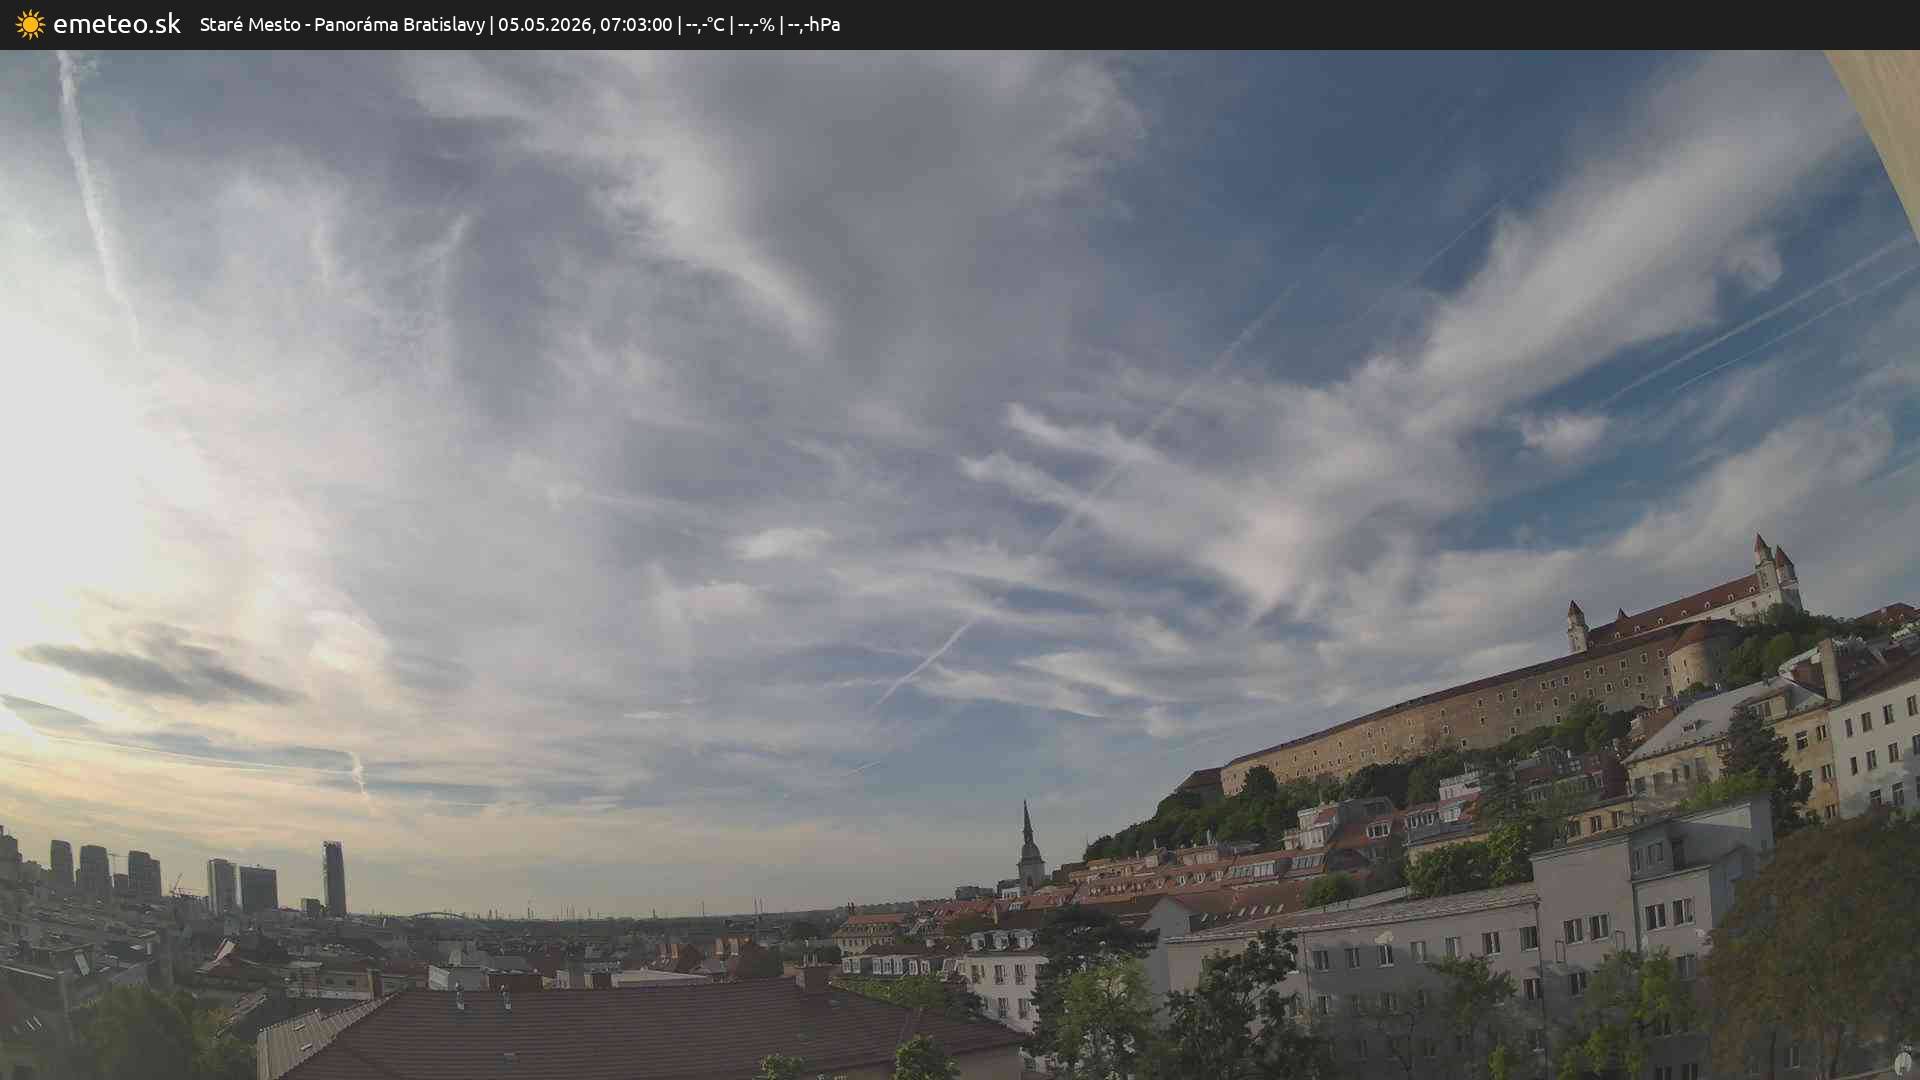Screen dimensions: 1920x1080
Task: Click the 'Staré Mesto - Panoráma Bratislavy' title
Action: click(342, 24)
